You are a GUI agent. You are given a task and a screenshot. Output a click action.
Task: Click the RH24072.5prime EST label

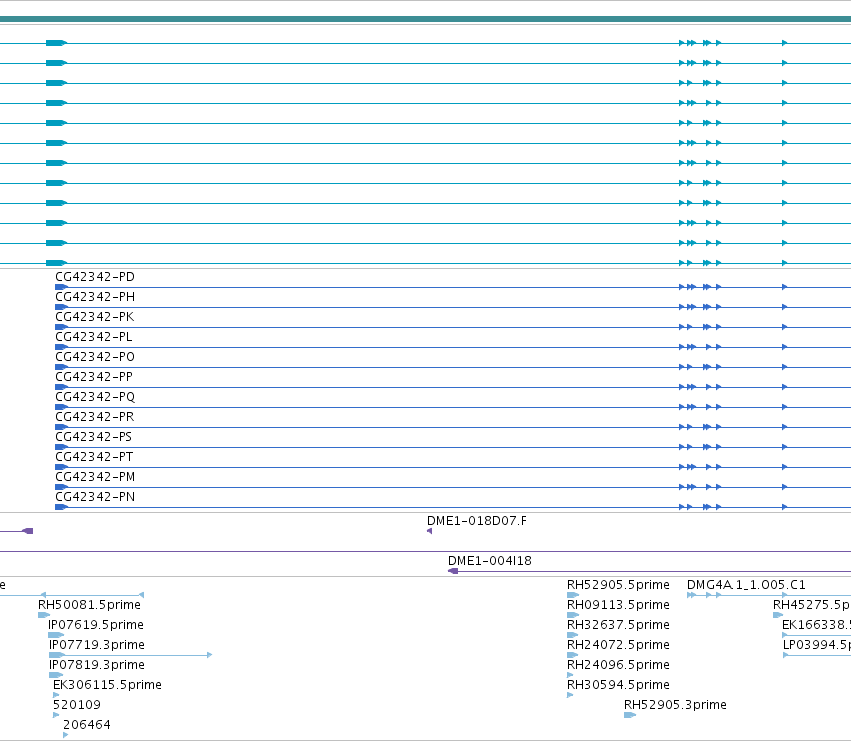(x=618, y=645)
